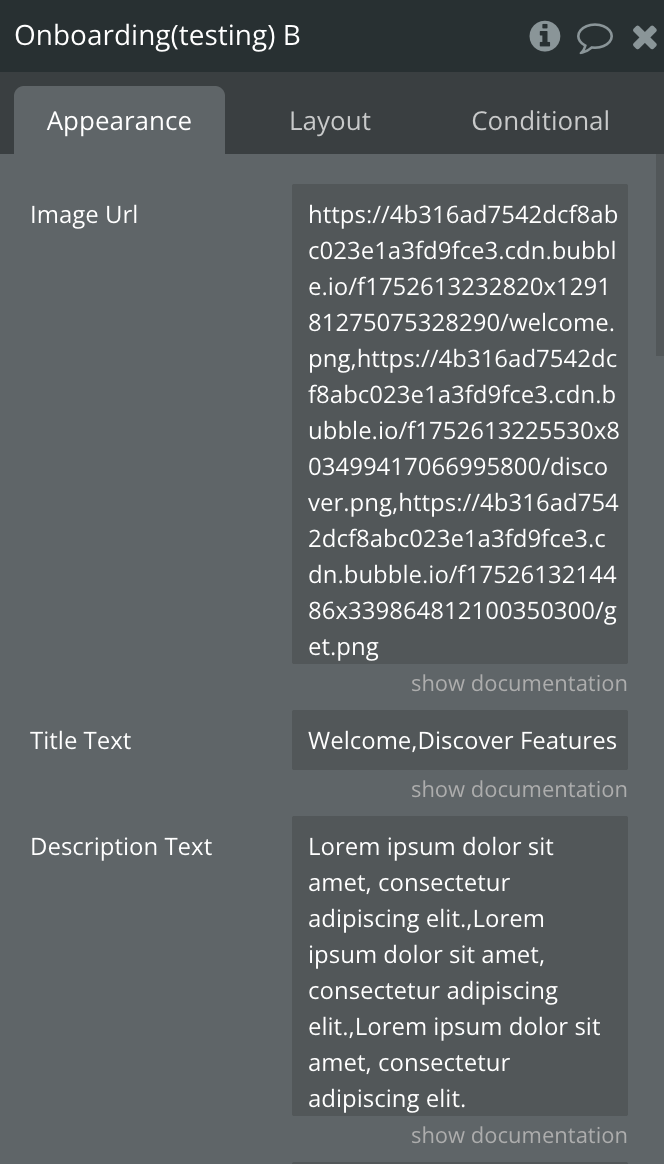The image size is (664, 1164).
Task: Click inside the Description Text field
Action: [x=460, y=966]
